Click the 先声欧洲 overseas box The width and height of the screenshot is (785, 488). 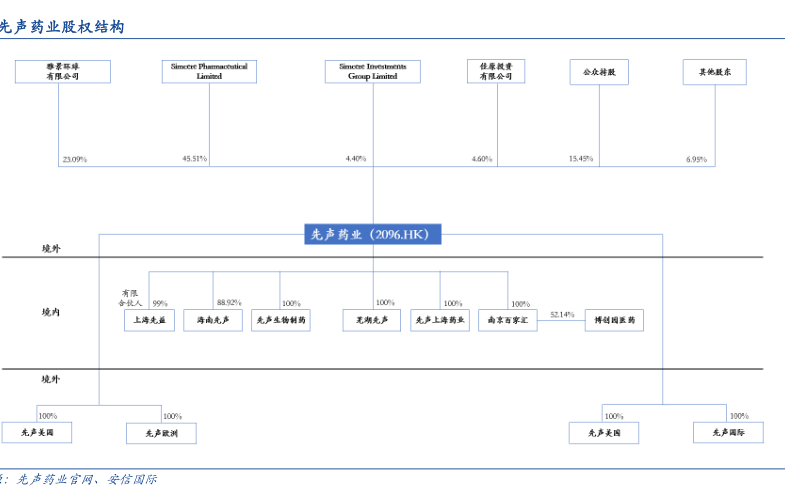pos(161,433)
